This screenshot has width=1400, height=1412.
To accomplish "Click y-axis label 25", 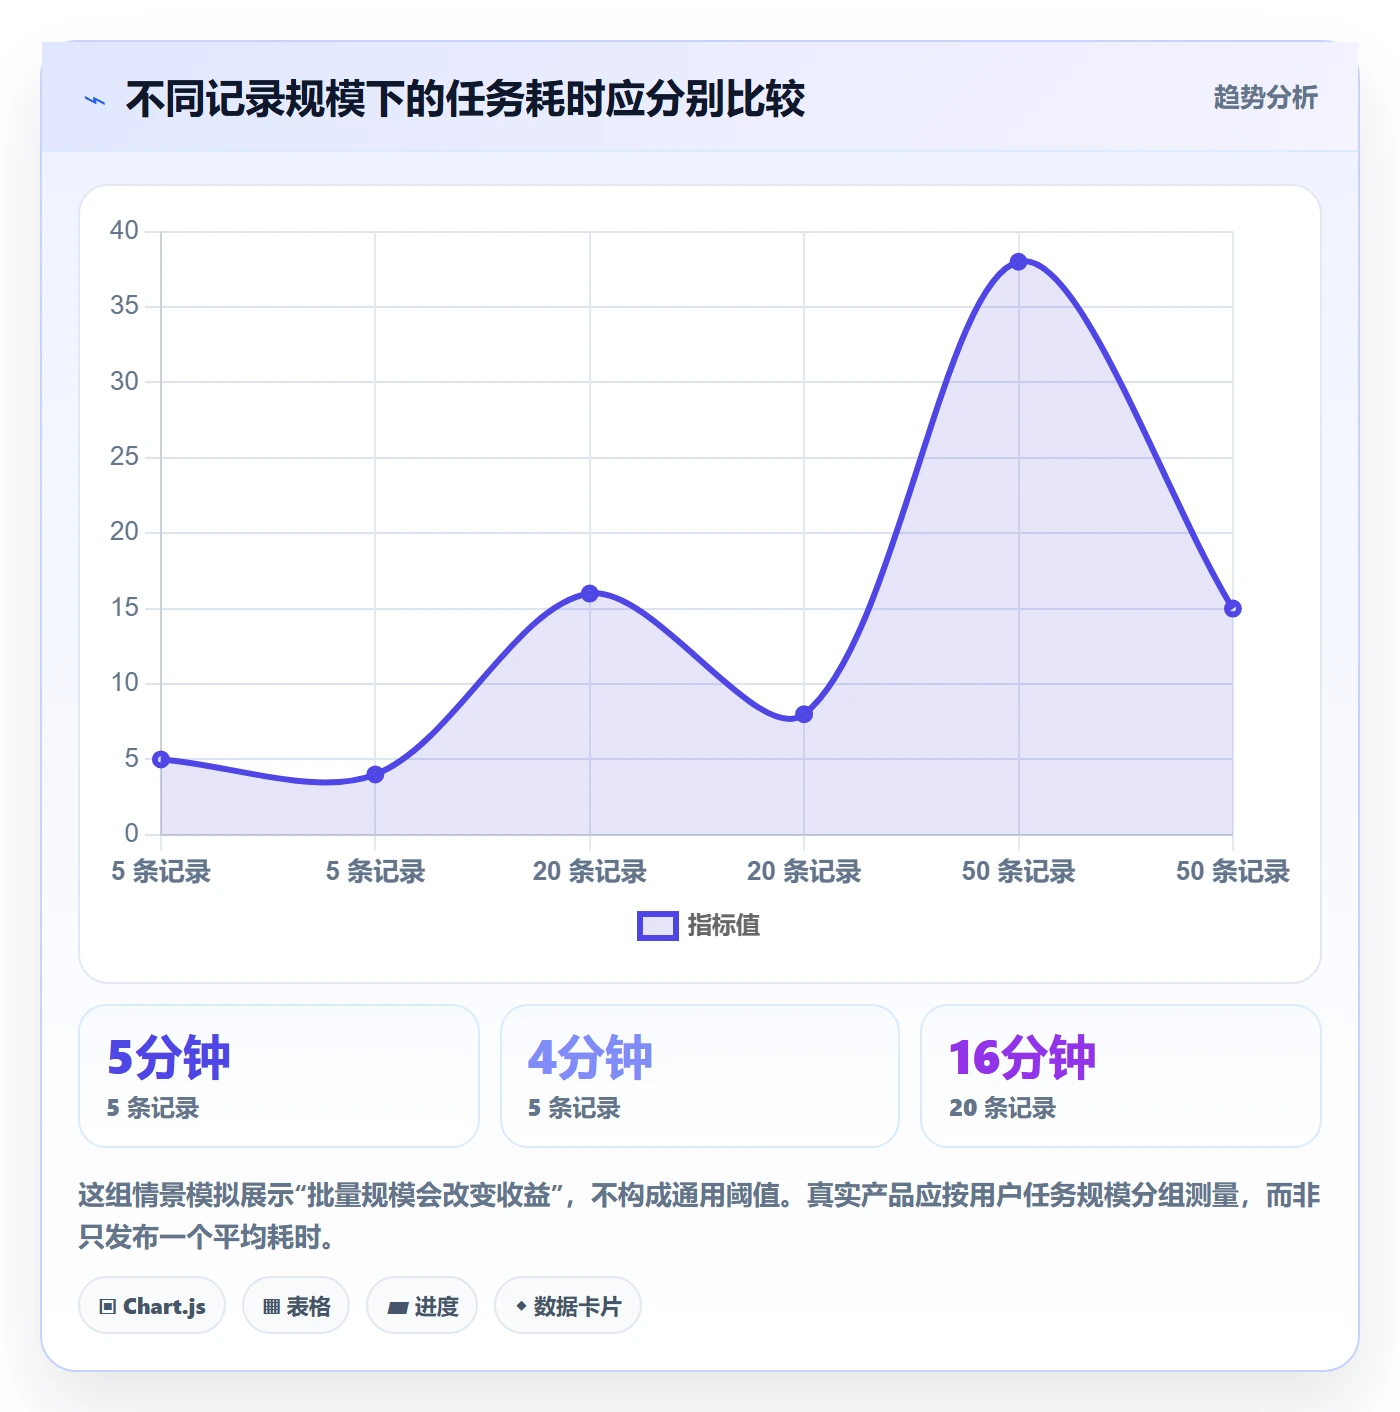I will pyautogui.click(x=124, y=457).
